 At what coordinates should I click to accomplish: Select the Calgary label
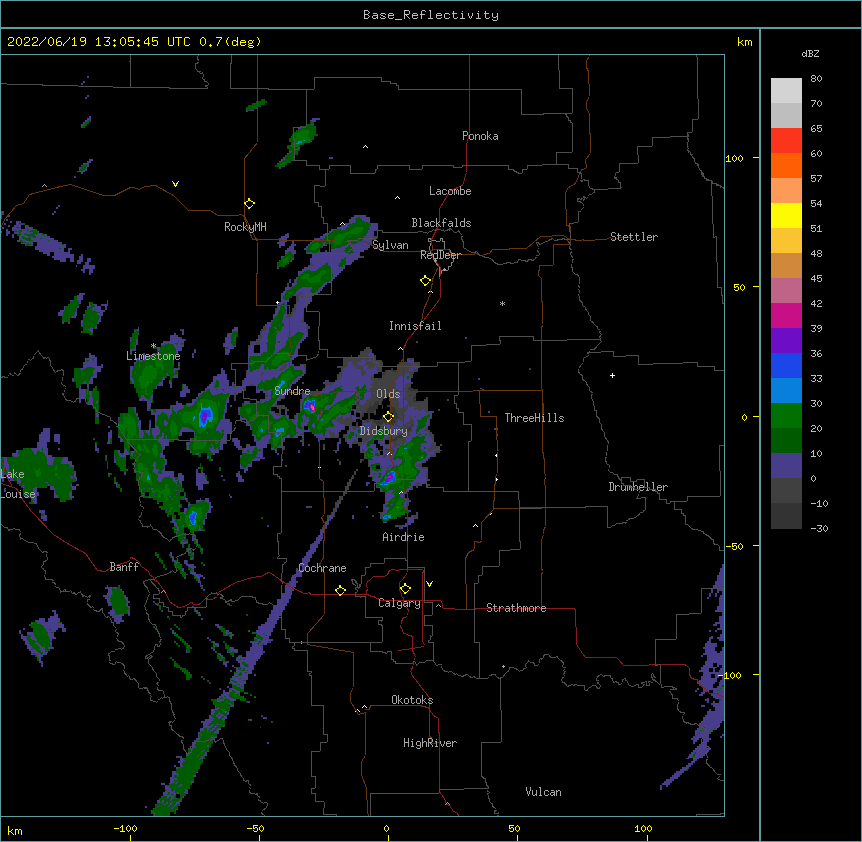point(399,603)
